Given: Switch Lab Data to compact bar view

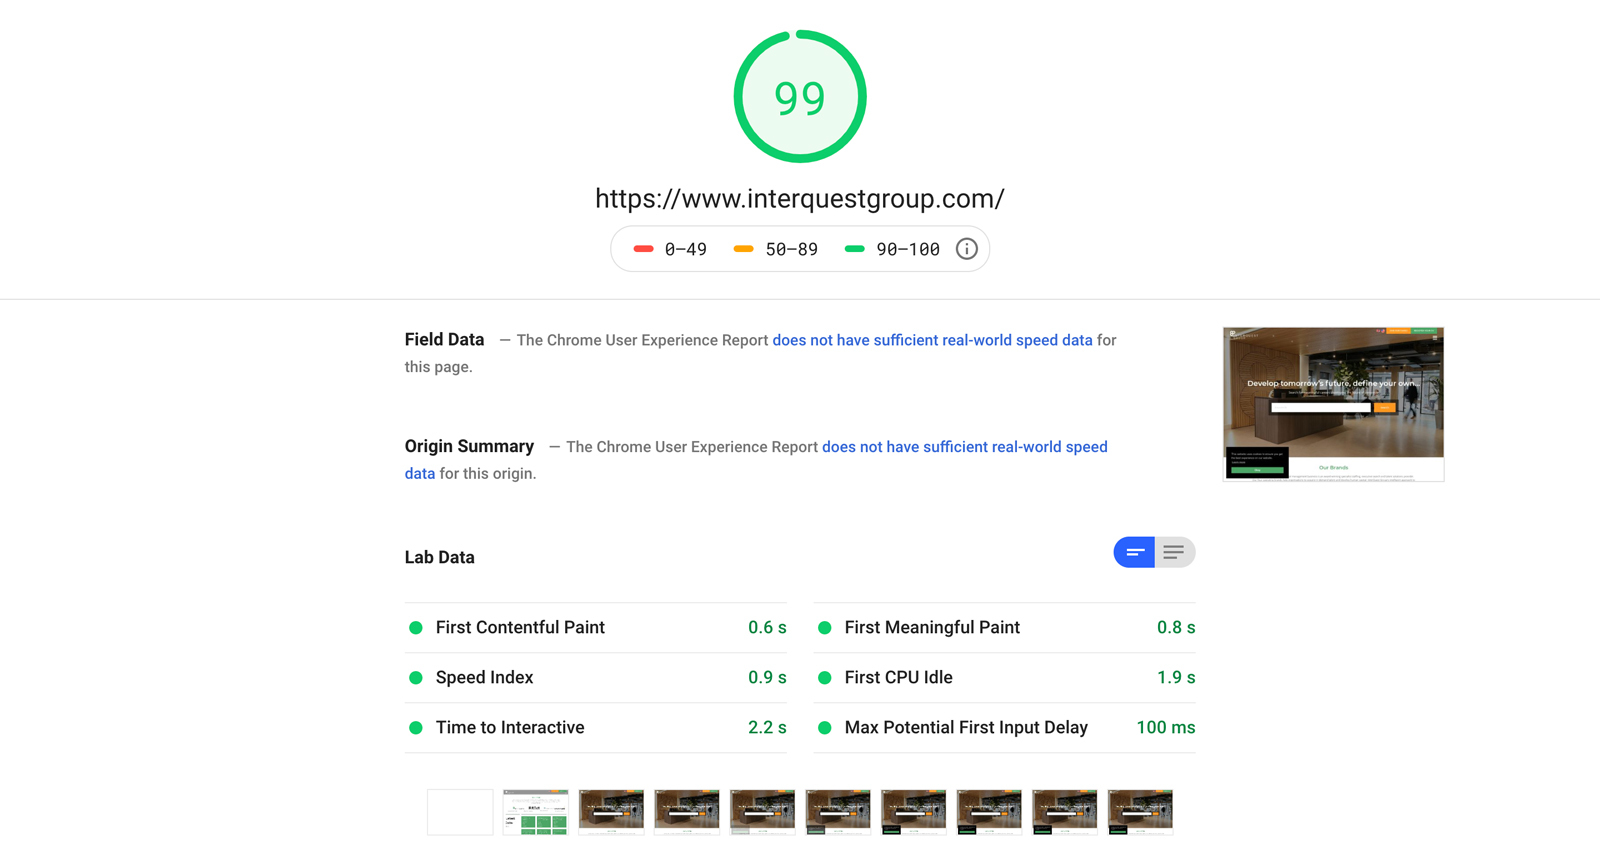Looking at the screenshot, I should point(1134,552).
